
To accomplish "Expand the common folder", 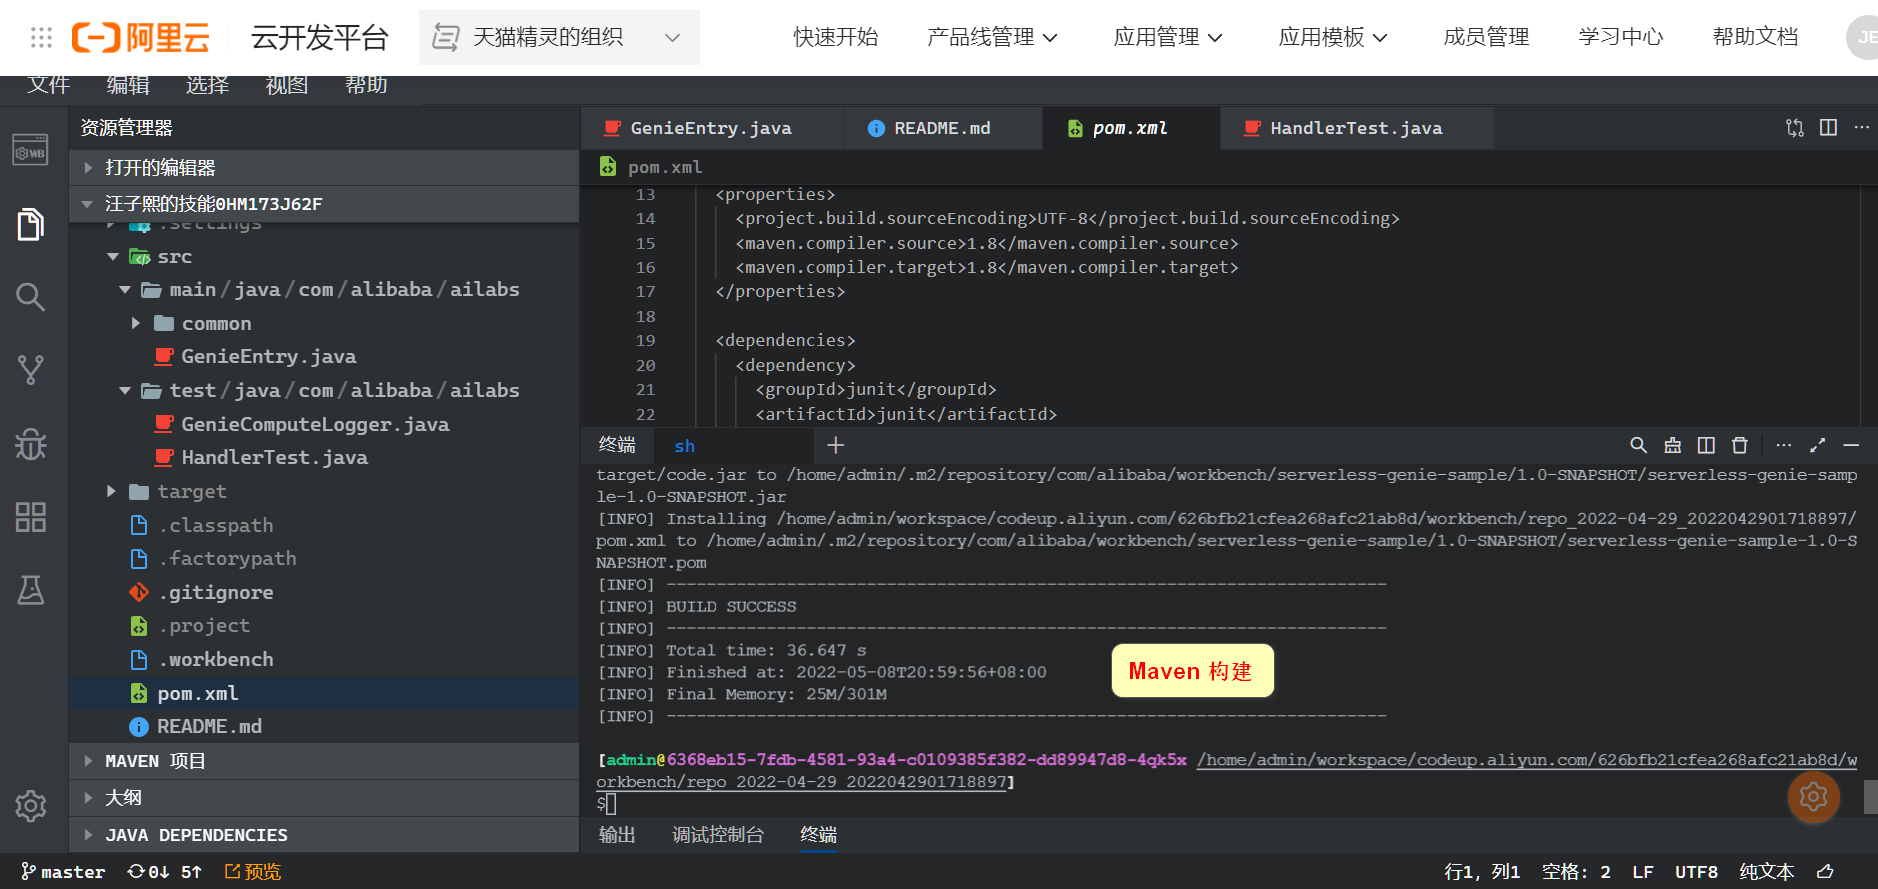I will (x=136, y=324).
